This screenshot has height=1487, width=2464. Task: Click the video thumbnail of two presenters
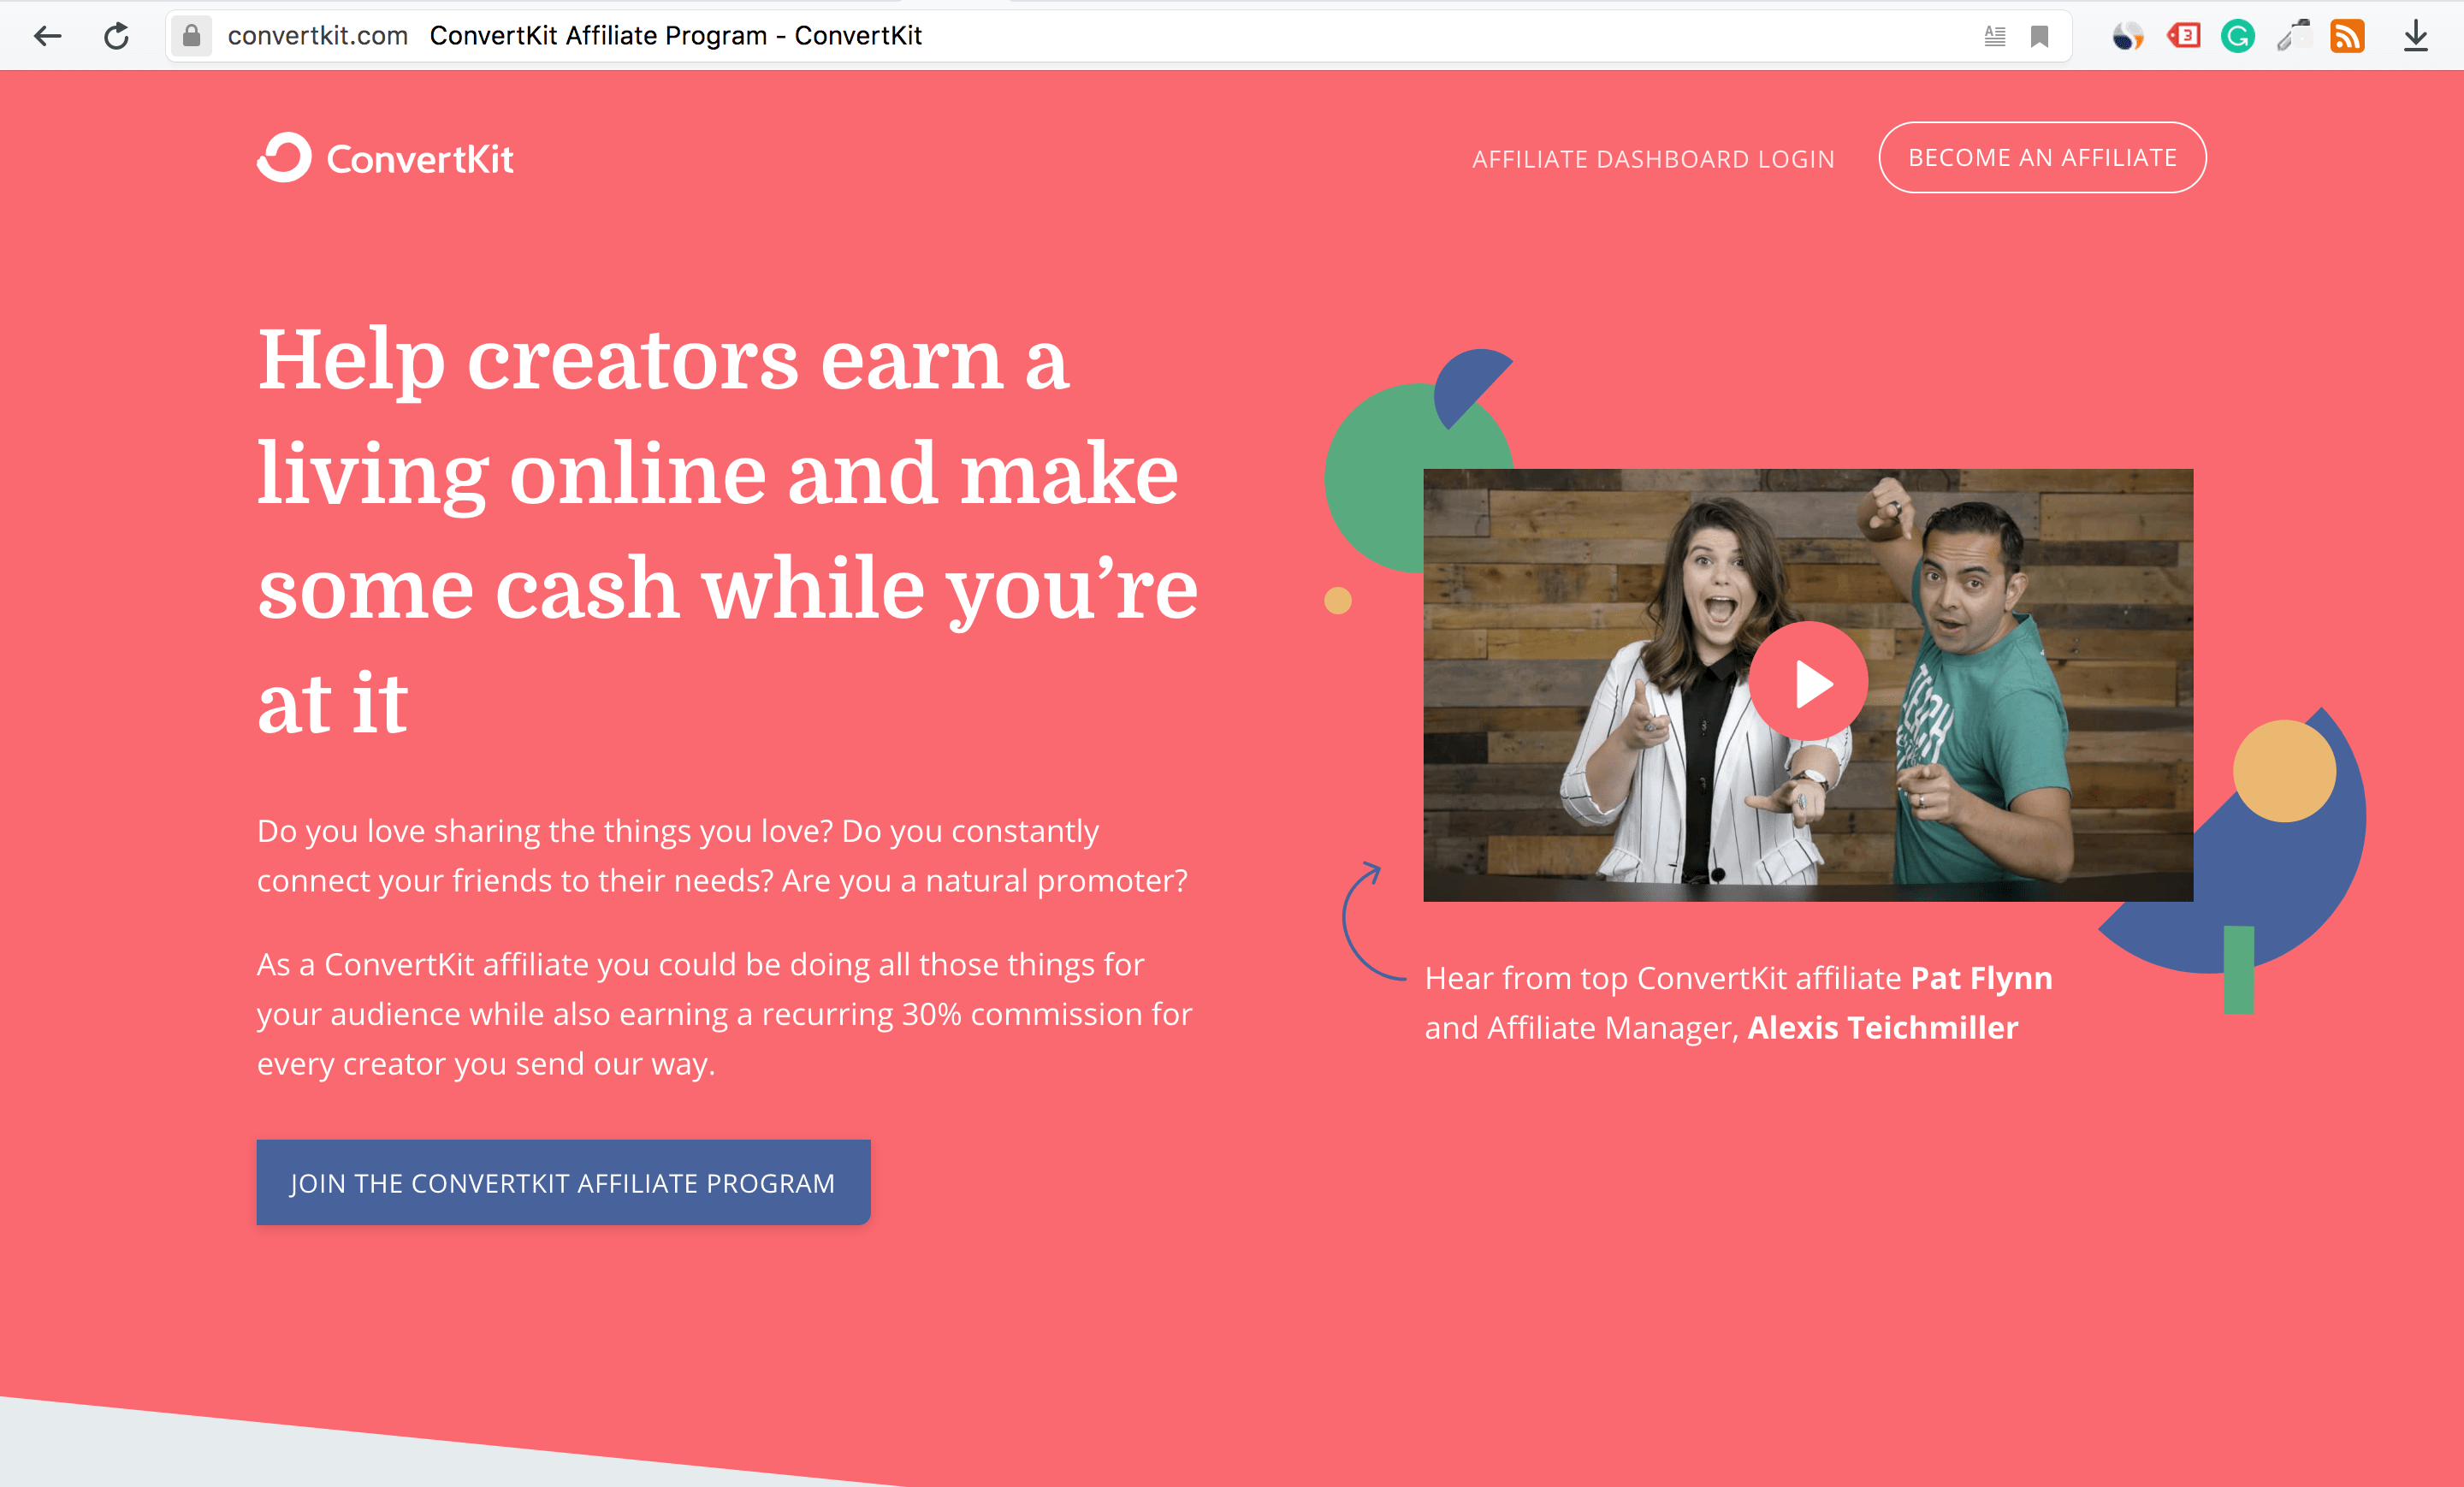tap(1808, 685)
